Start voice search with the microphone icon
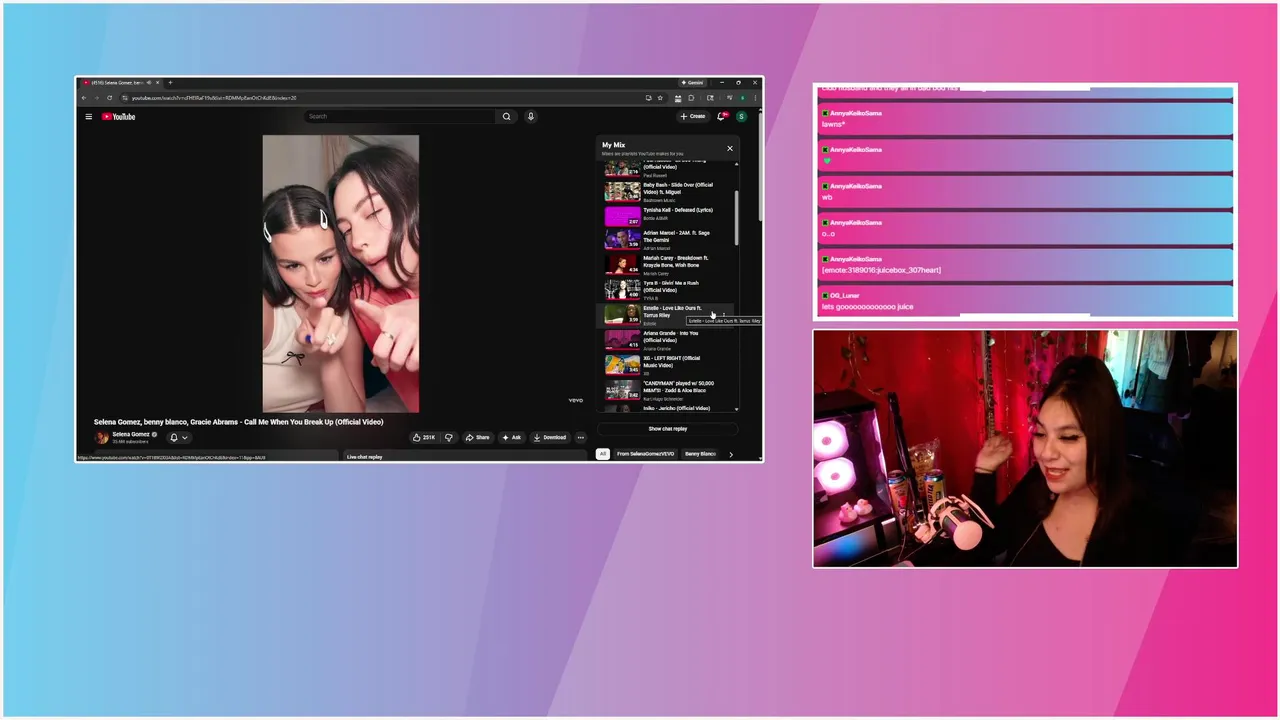 [x=531, y=117]
